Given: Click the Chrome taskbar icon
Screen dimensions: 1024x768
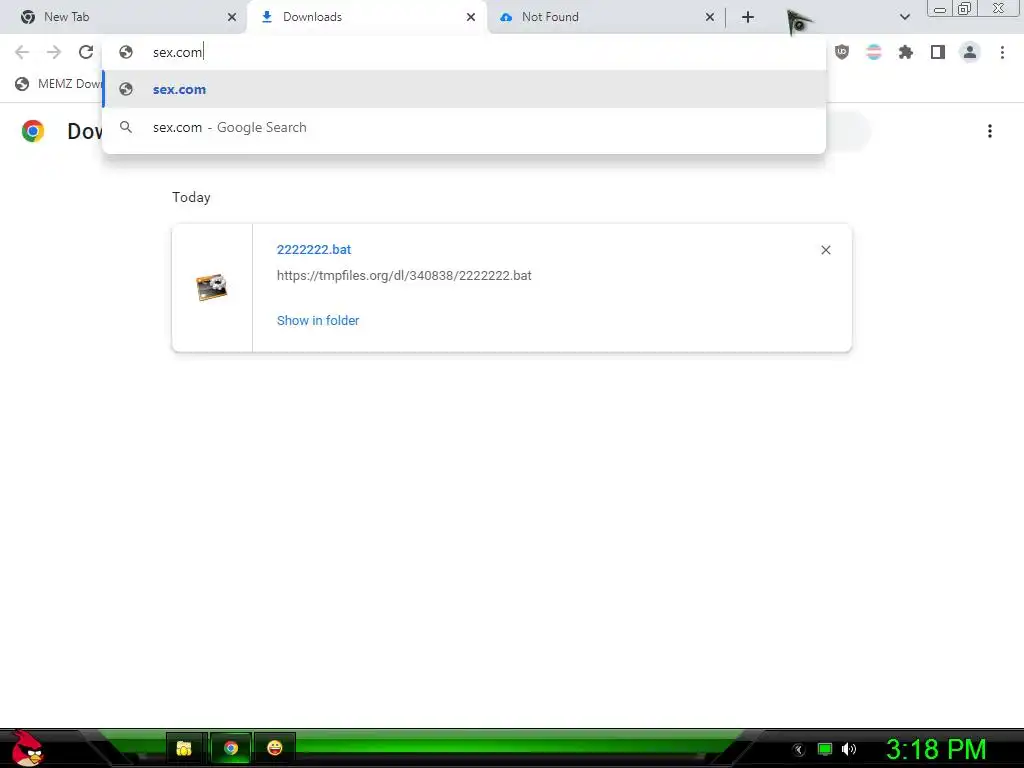Looking at the screenshot, I should [231, 748].
